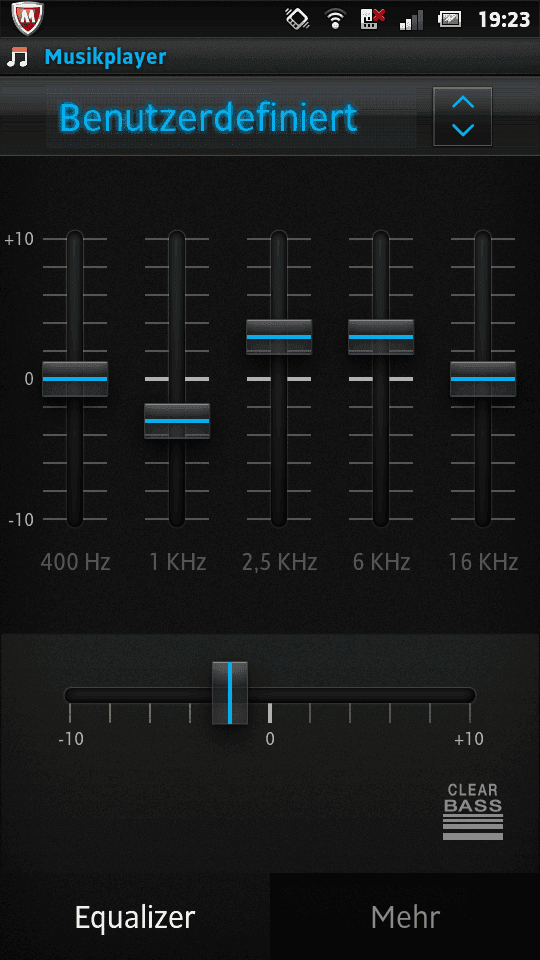Click the 16 KHz slider handle
This screenshot has height=960, width=540.
(483, 379)
